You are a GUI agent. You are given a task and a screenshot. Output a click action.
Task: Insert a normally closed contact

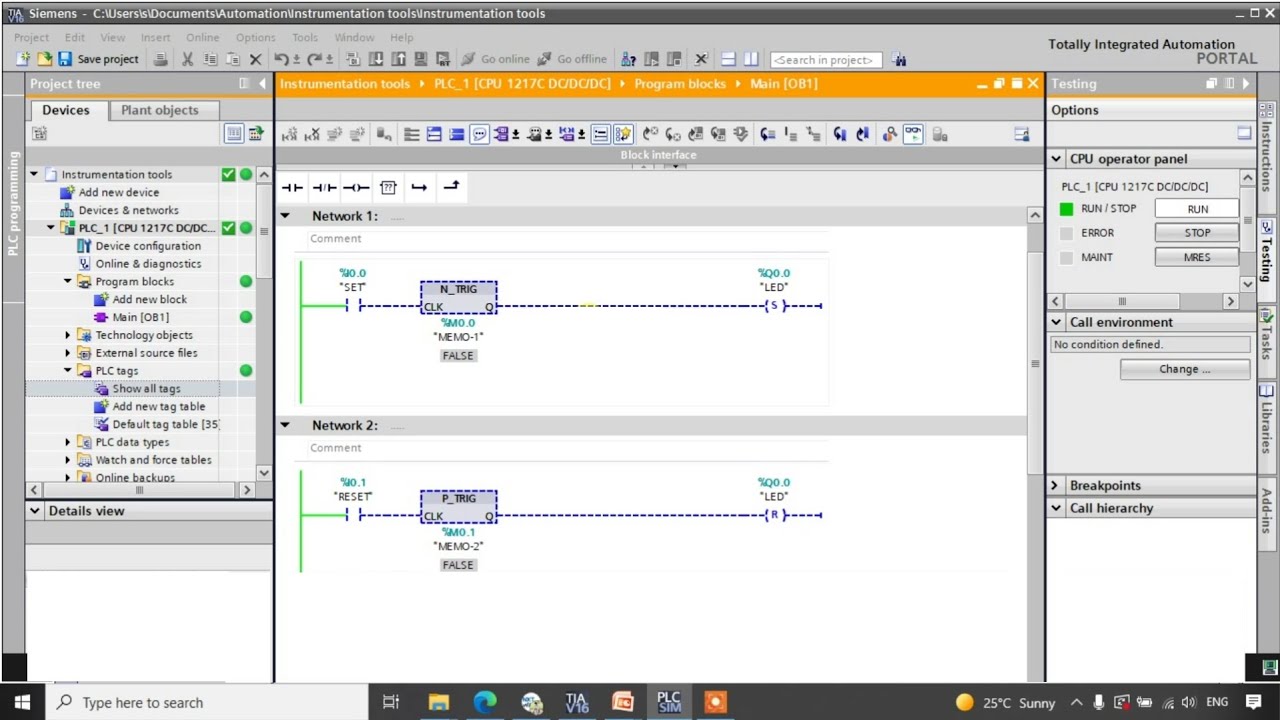pyautogui.click(x=324, y=187)
